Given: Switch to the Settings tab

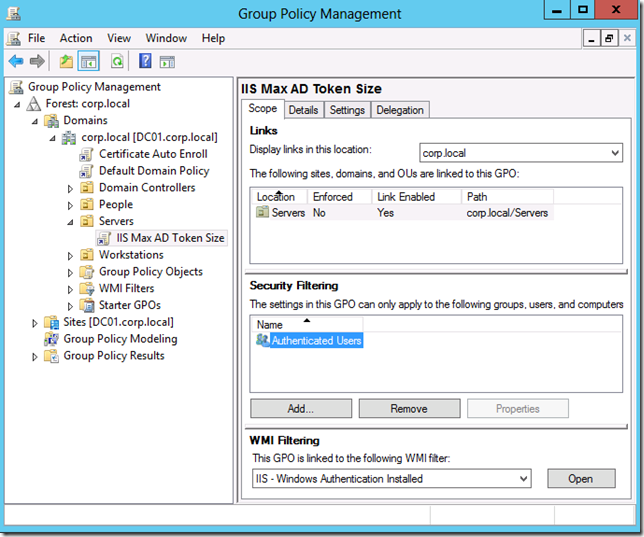Looking at the screenshot, I should [347, 110].
